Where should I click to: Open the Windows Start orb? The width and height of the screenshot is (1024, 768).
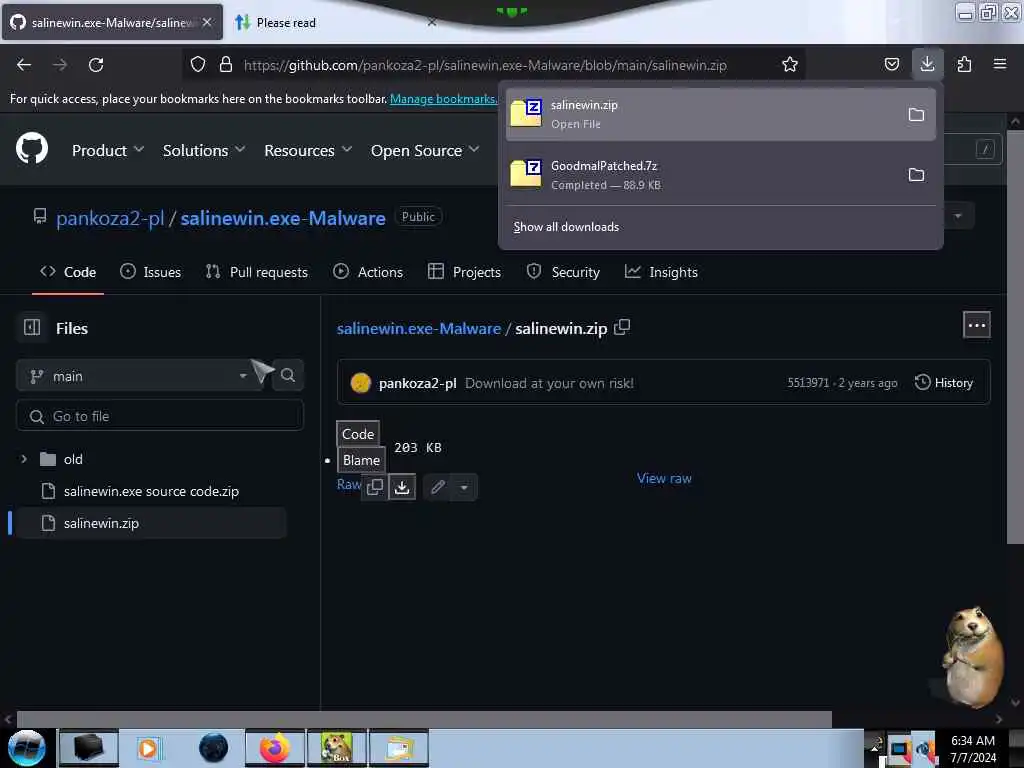coord(26,748)
